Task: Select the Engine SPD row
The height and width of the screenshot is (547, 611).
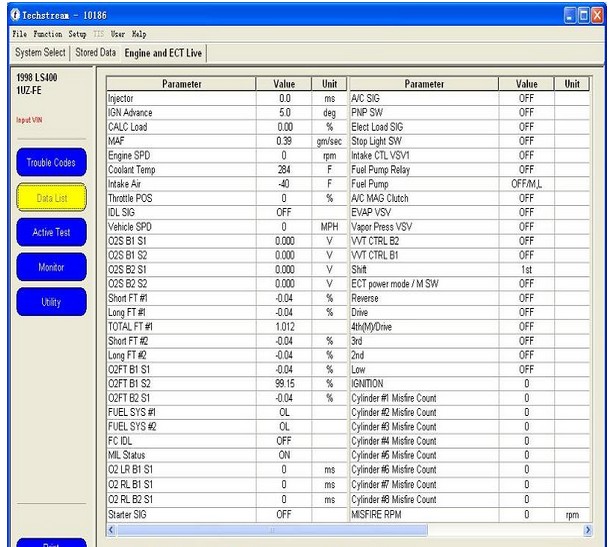Action: pyautogui.click(x=226, y=155)
